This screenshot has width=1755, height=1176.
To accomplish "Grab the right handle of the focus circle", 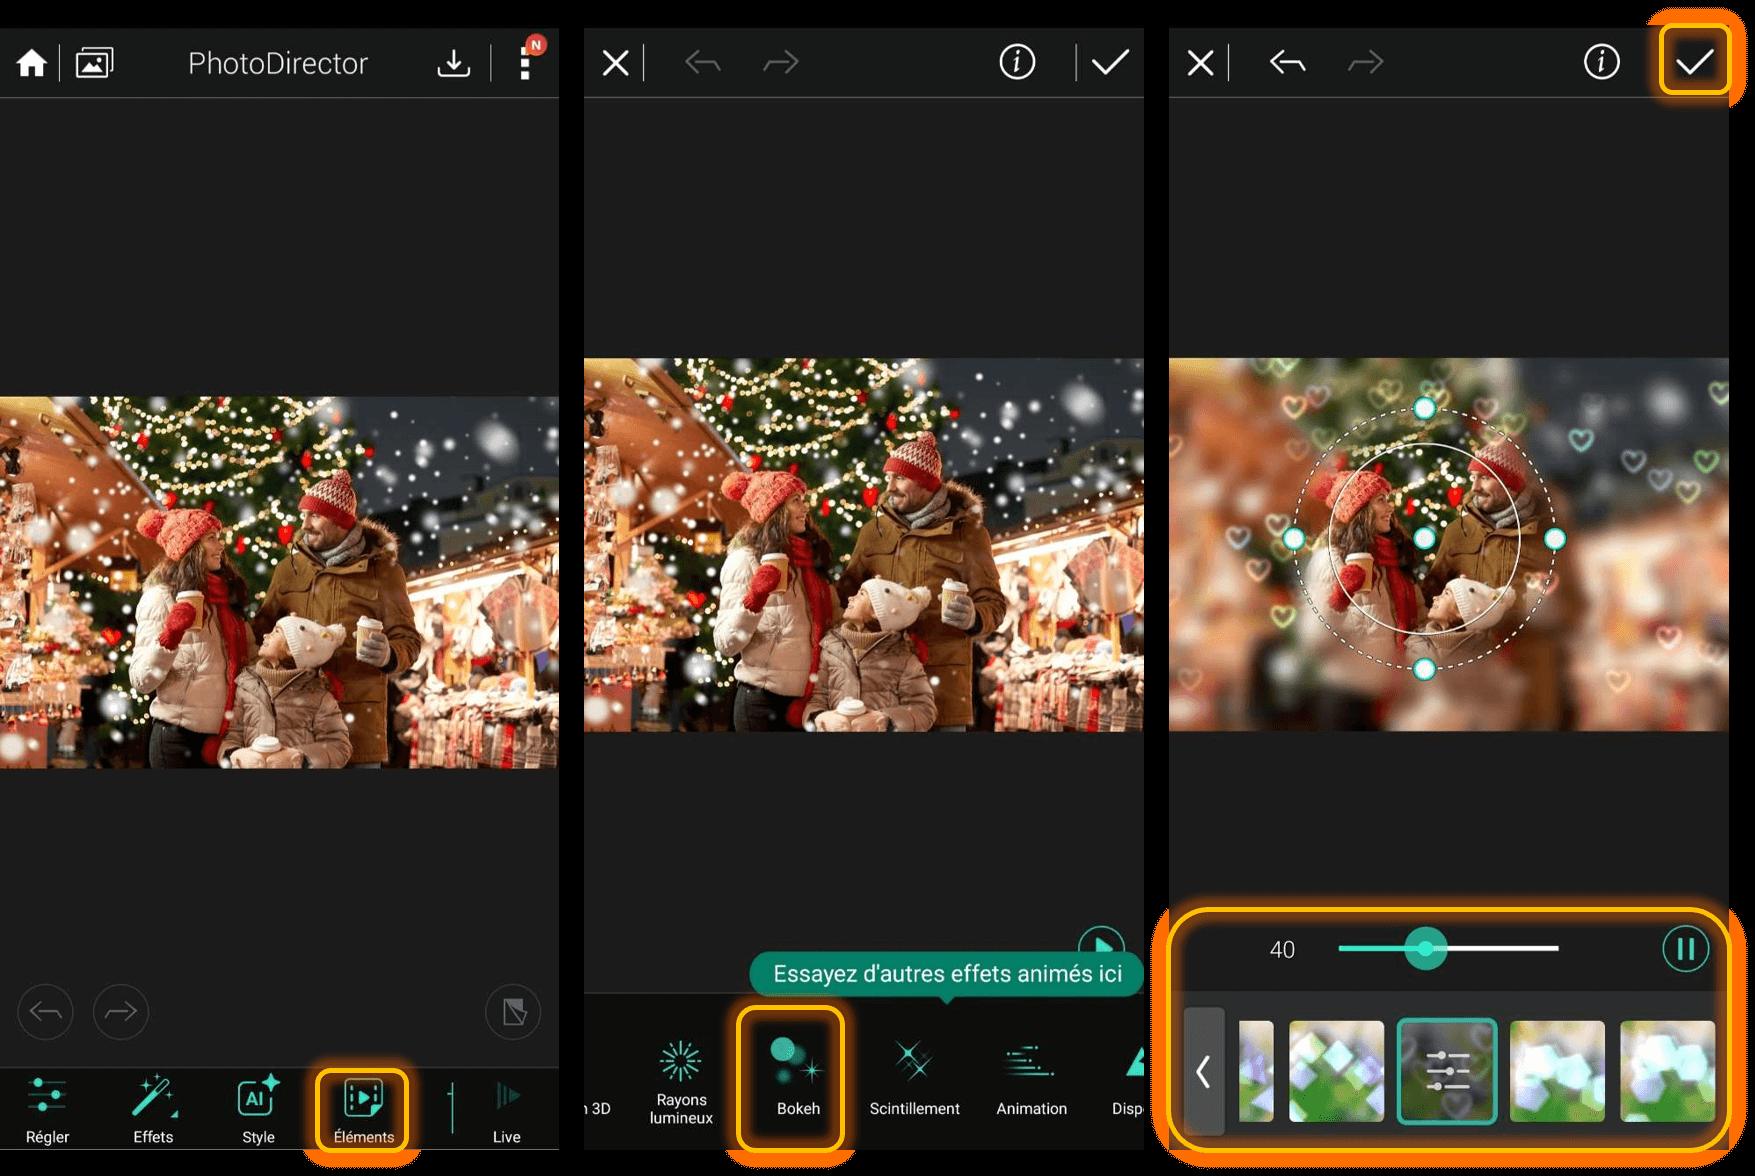I will coord(1555,539).
